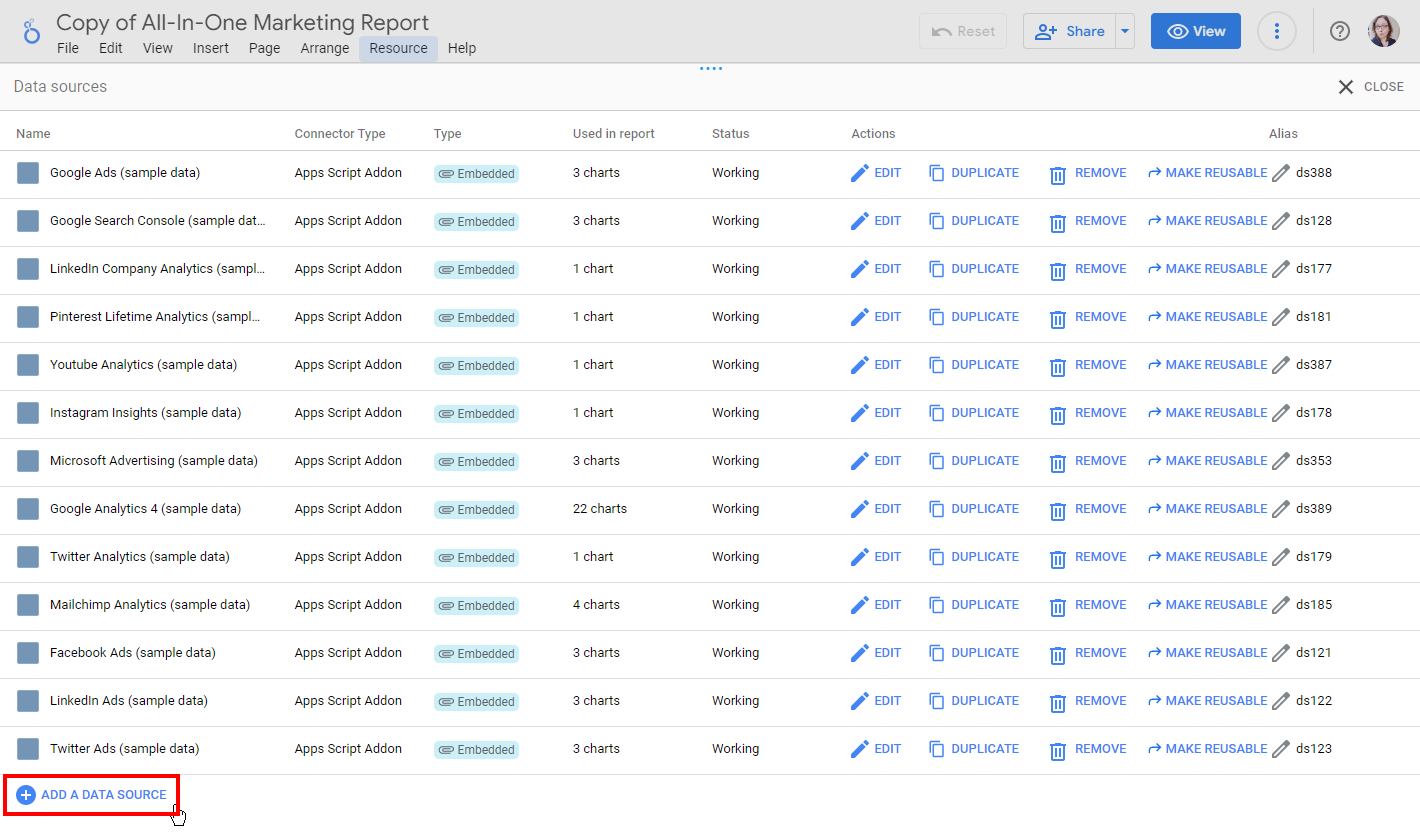Open the File menu
The height and width of the screenshot is (839, 1420).
click(x=67, y=48)
